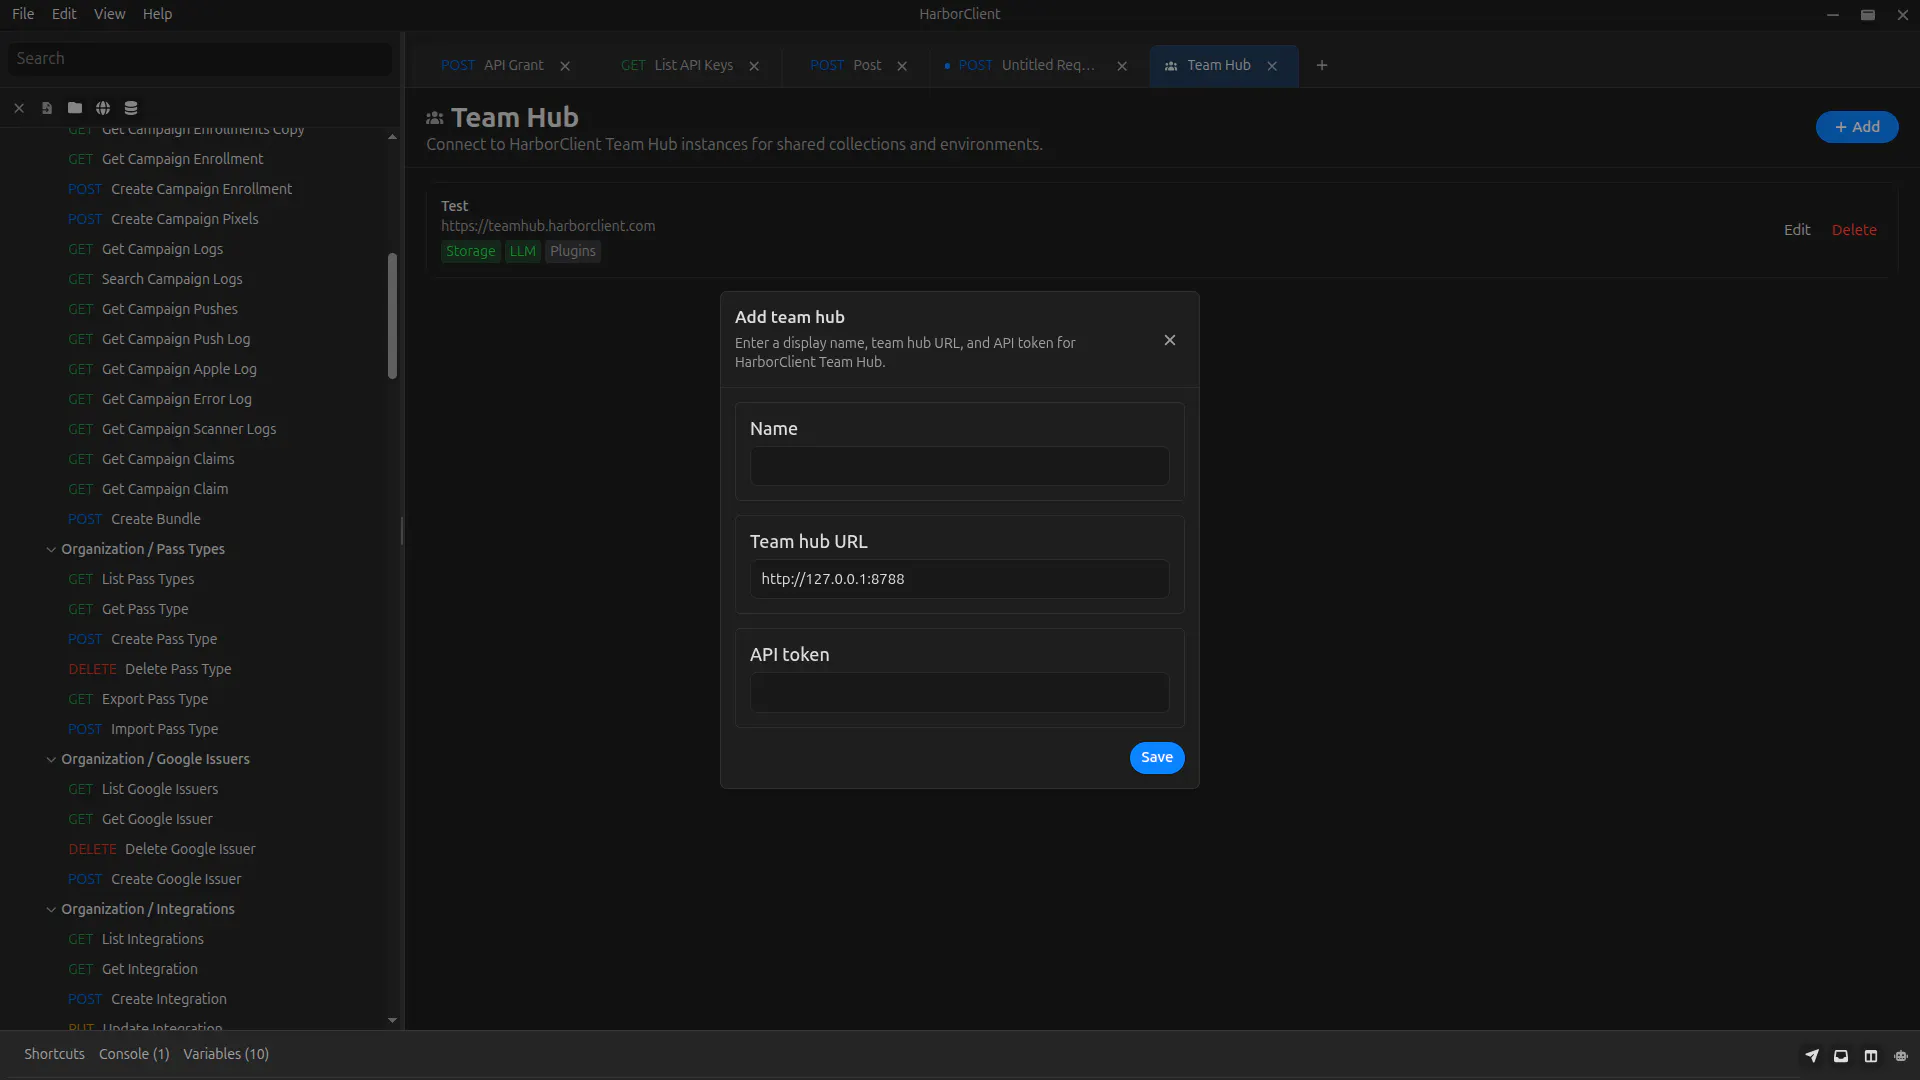Screen dimensions: 1920x1080
Task: Click the inbox tray icon in the status bar
Action: pos(1841,1055)
